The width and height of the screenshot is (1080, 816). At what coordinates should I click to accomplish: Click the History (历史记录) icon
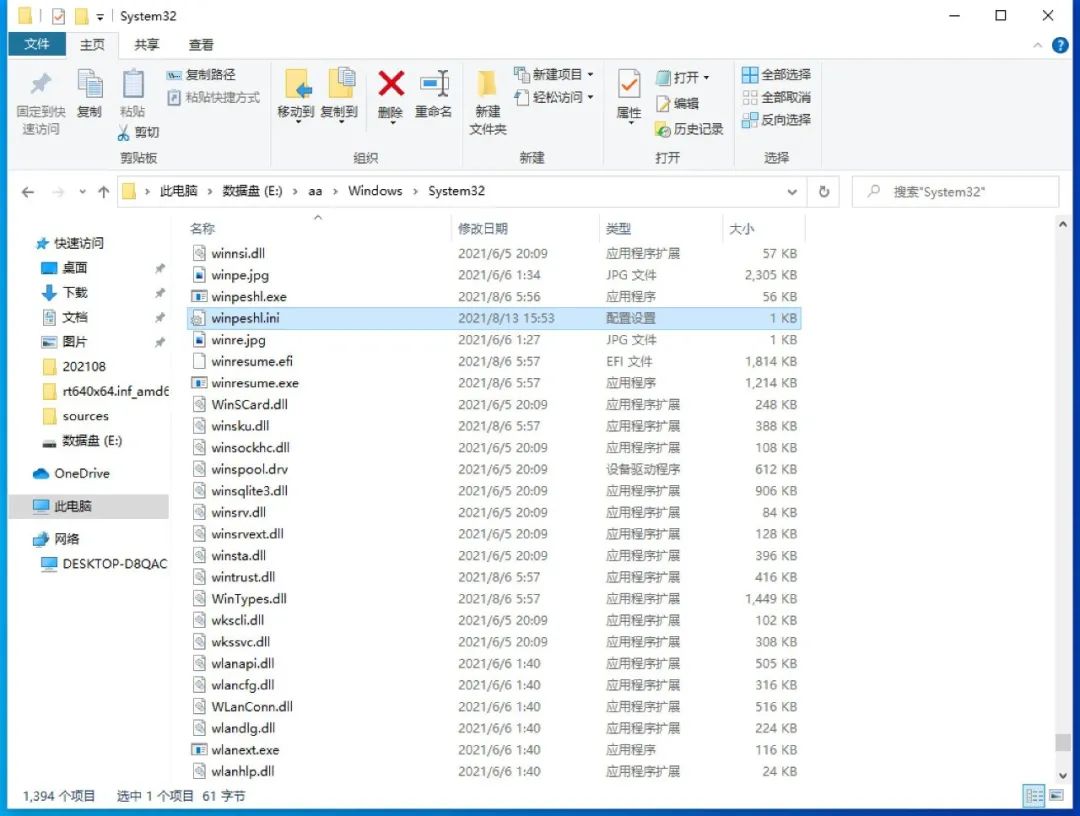[x=690, y=130]
